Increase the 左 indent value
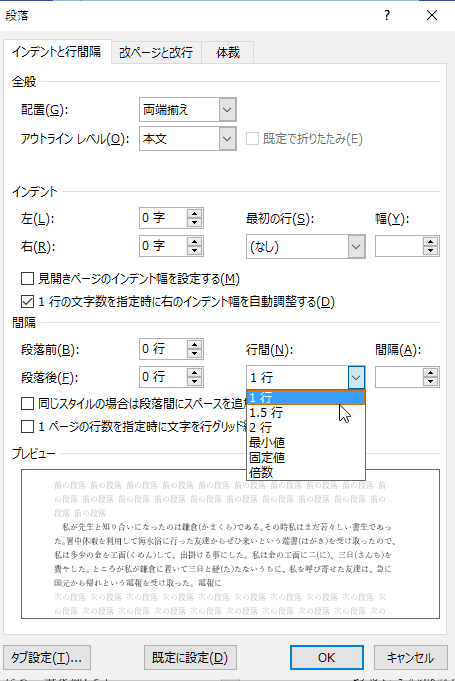Image resolution: width=455 pixels, height=681 pixels. 195,213
